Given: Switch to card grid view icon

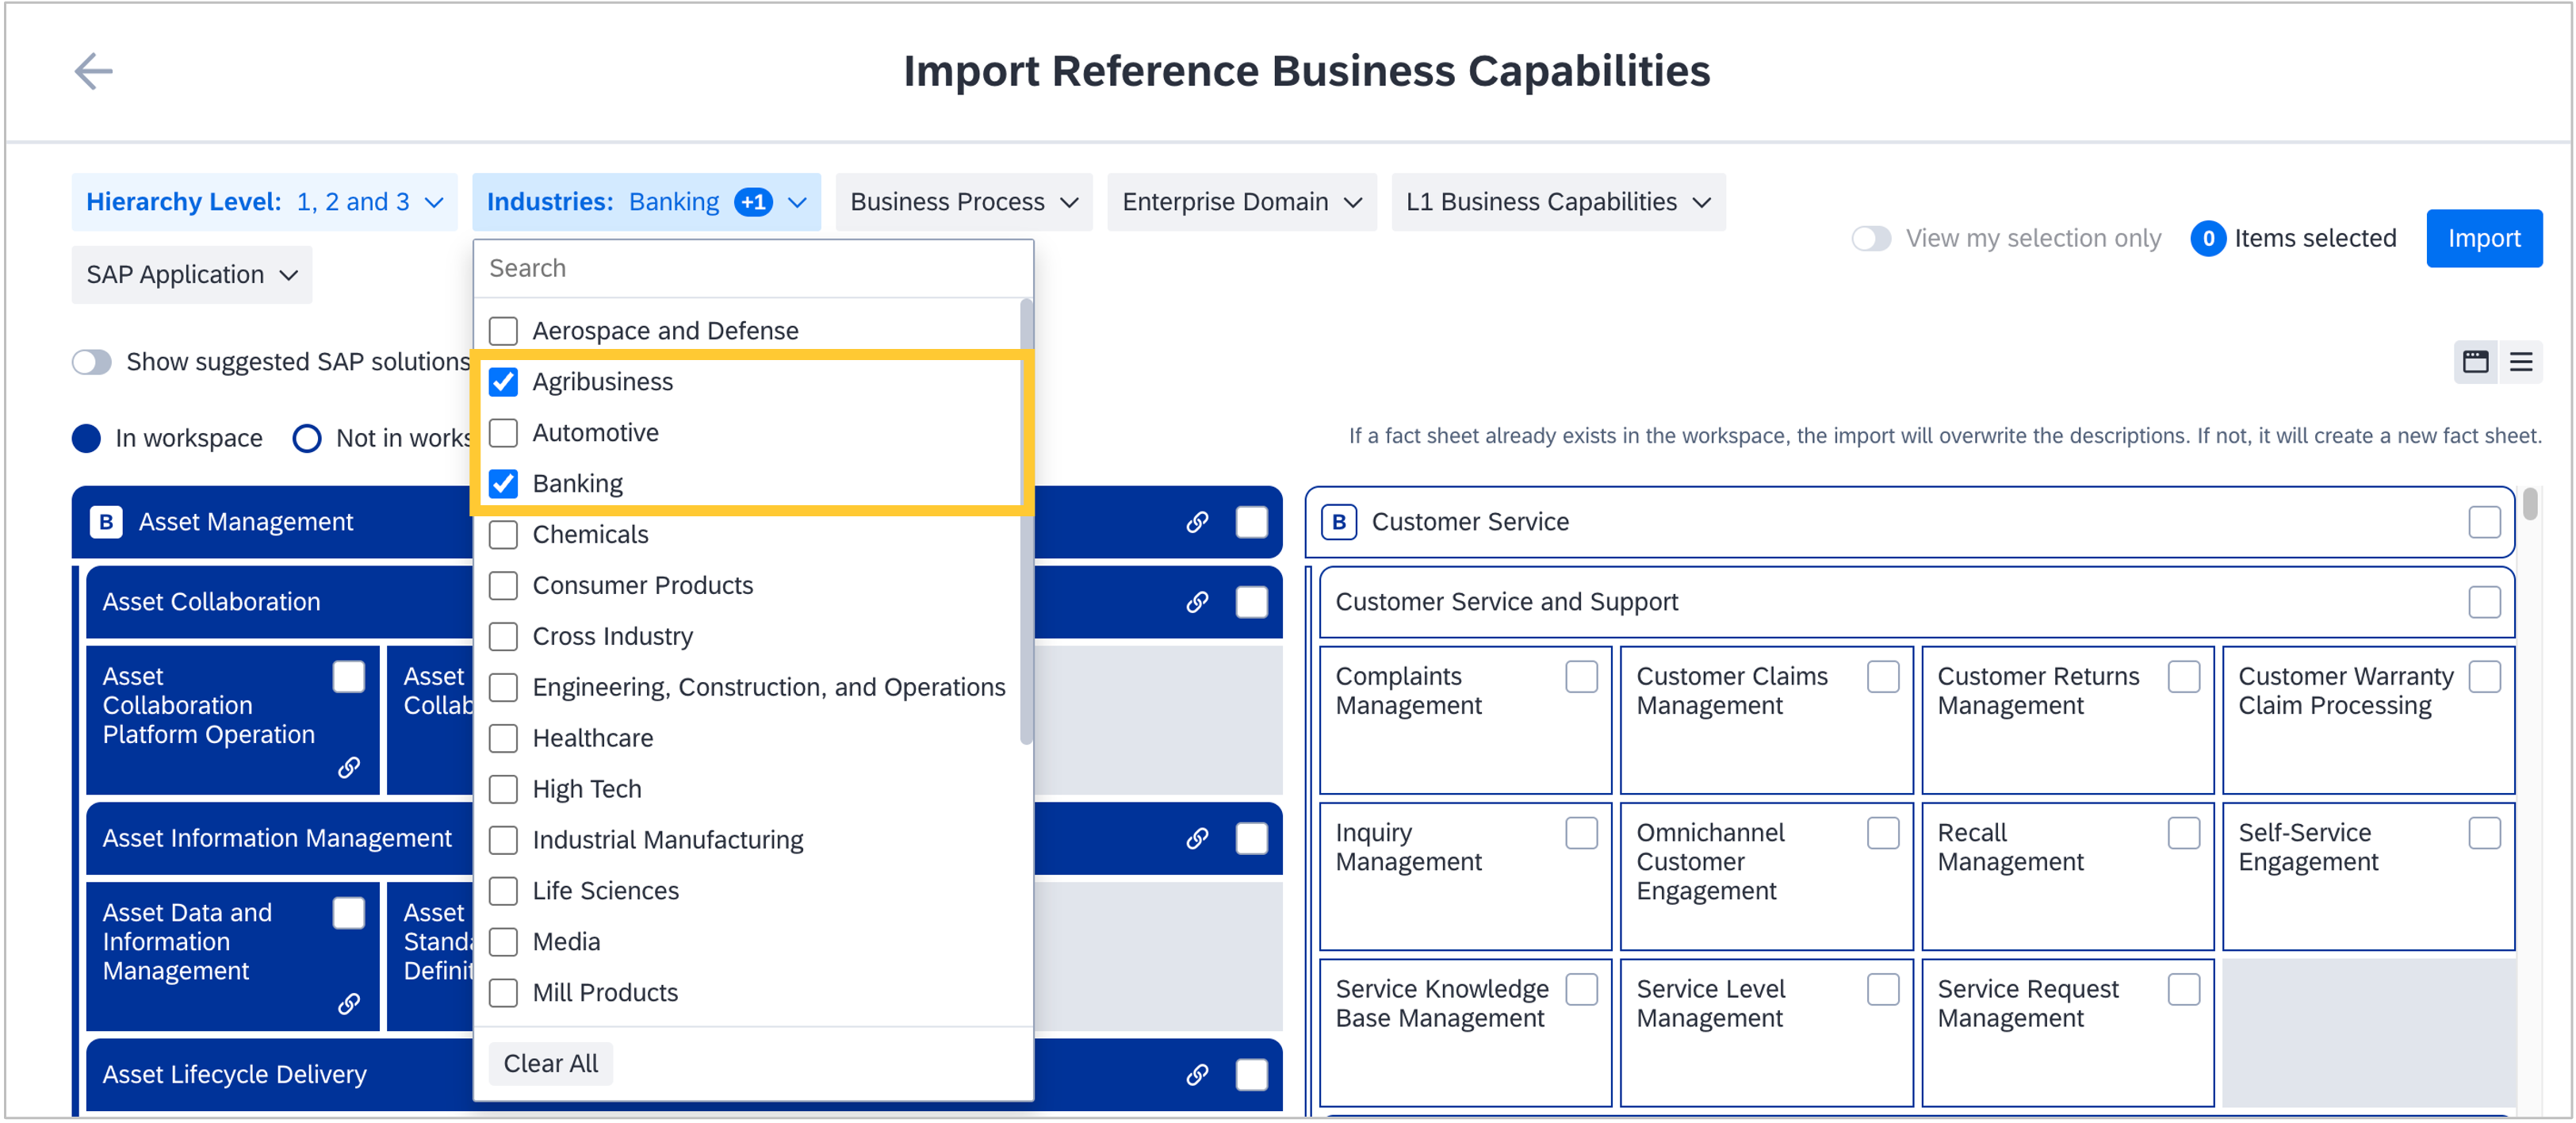Looking at the screenshot, I should point(2475,362).
